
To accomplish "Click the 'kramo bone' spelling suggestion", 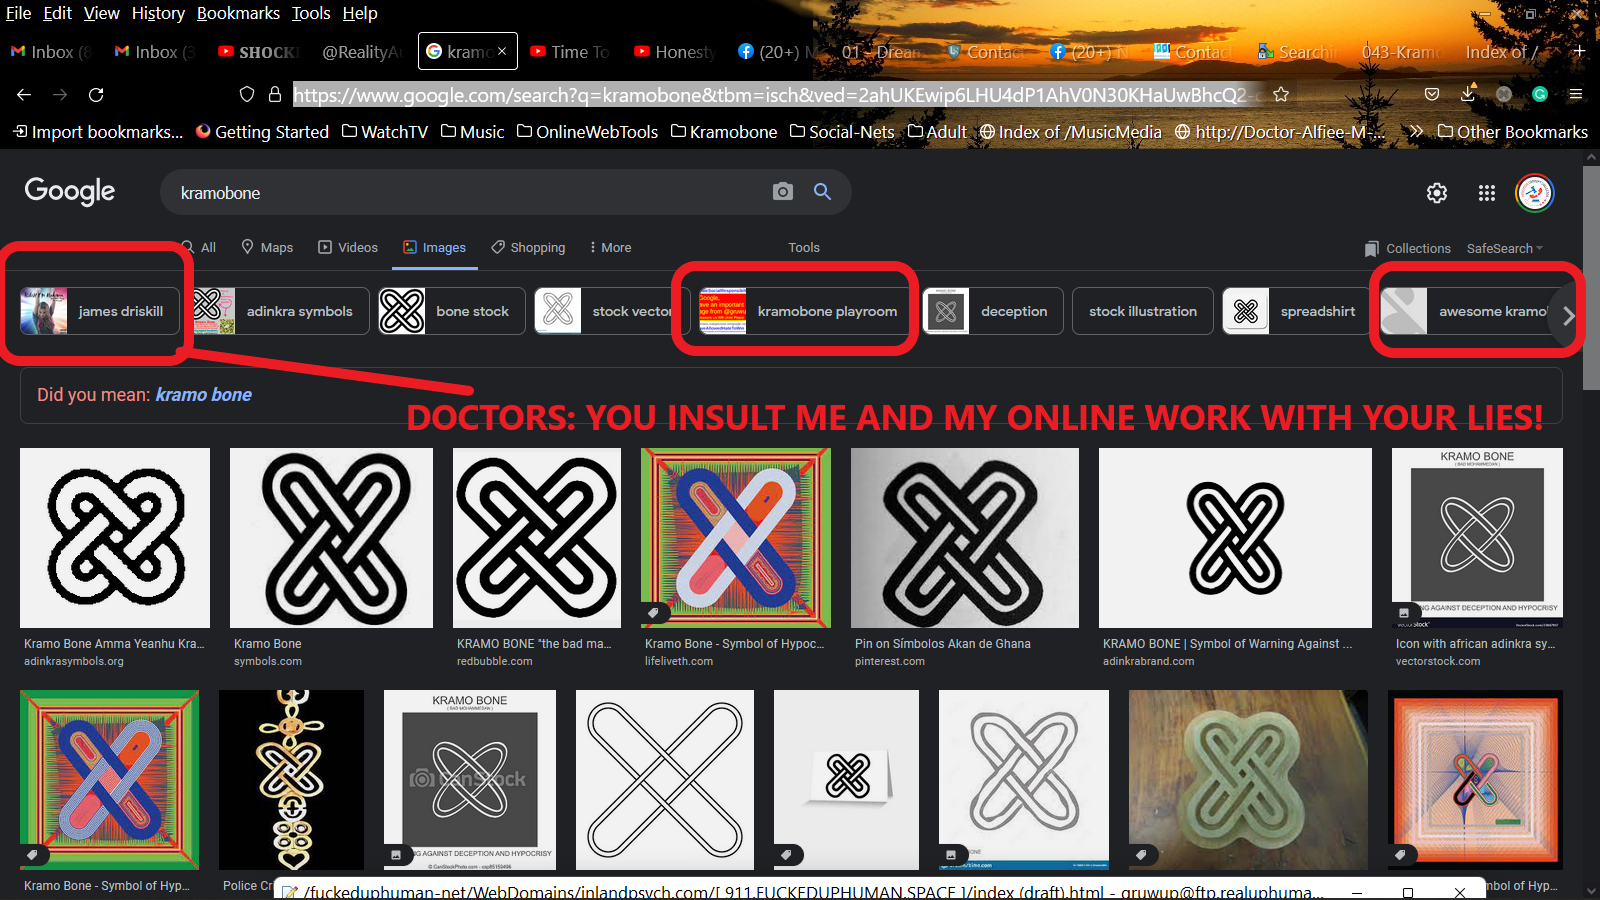I will tap(203, 395).
